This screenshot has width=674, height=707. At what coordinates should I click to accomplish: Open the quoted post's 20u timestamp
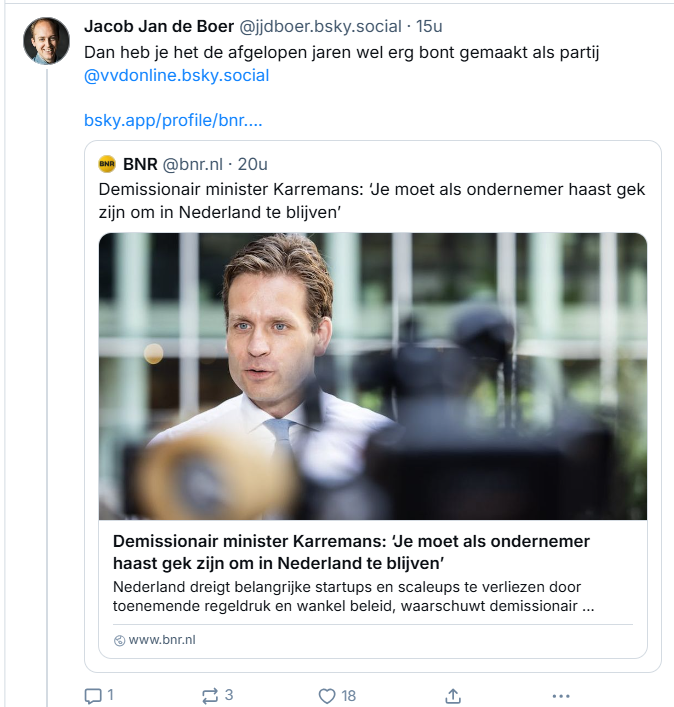[x=252, y=164]
